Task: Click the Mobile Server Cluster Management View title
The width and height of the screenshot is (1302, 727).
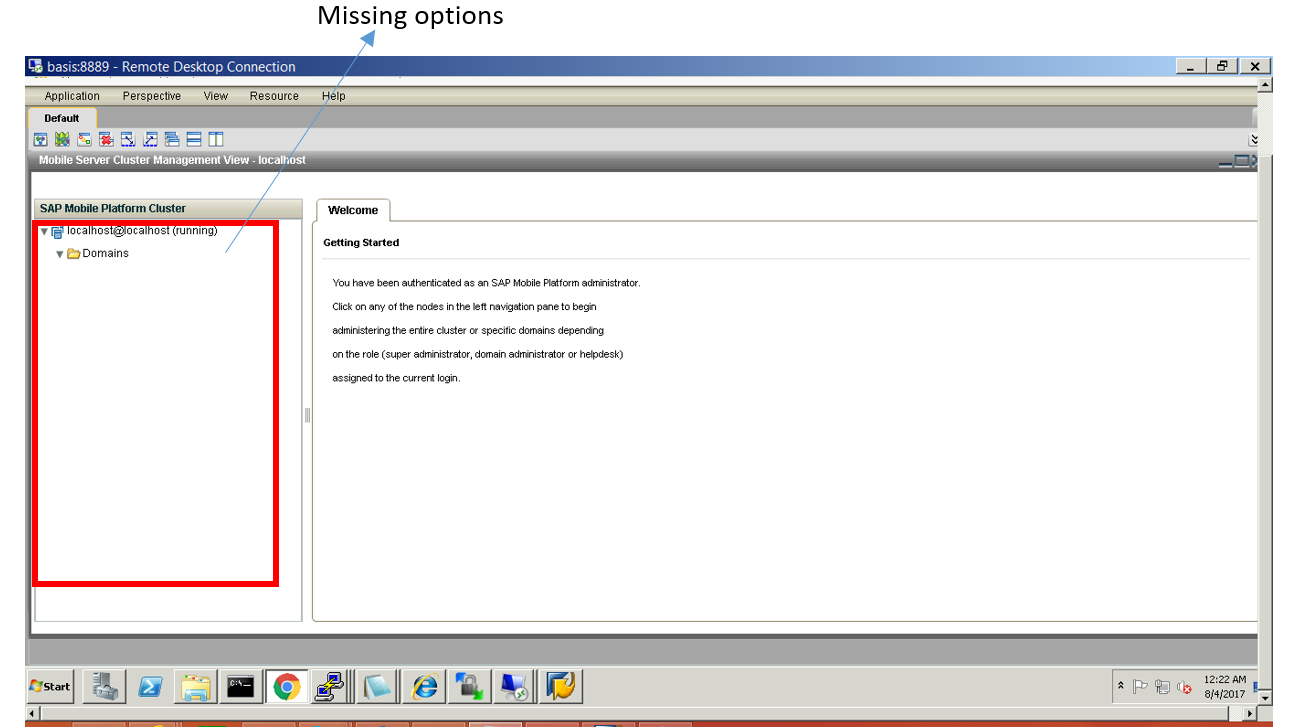Action: coord(172,160)
